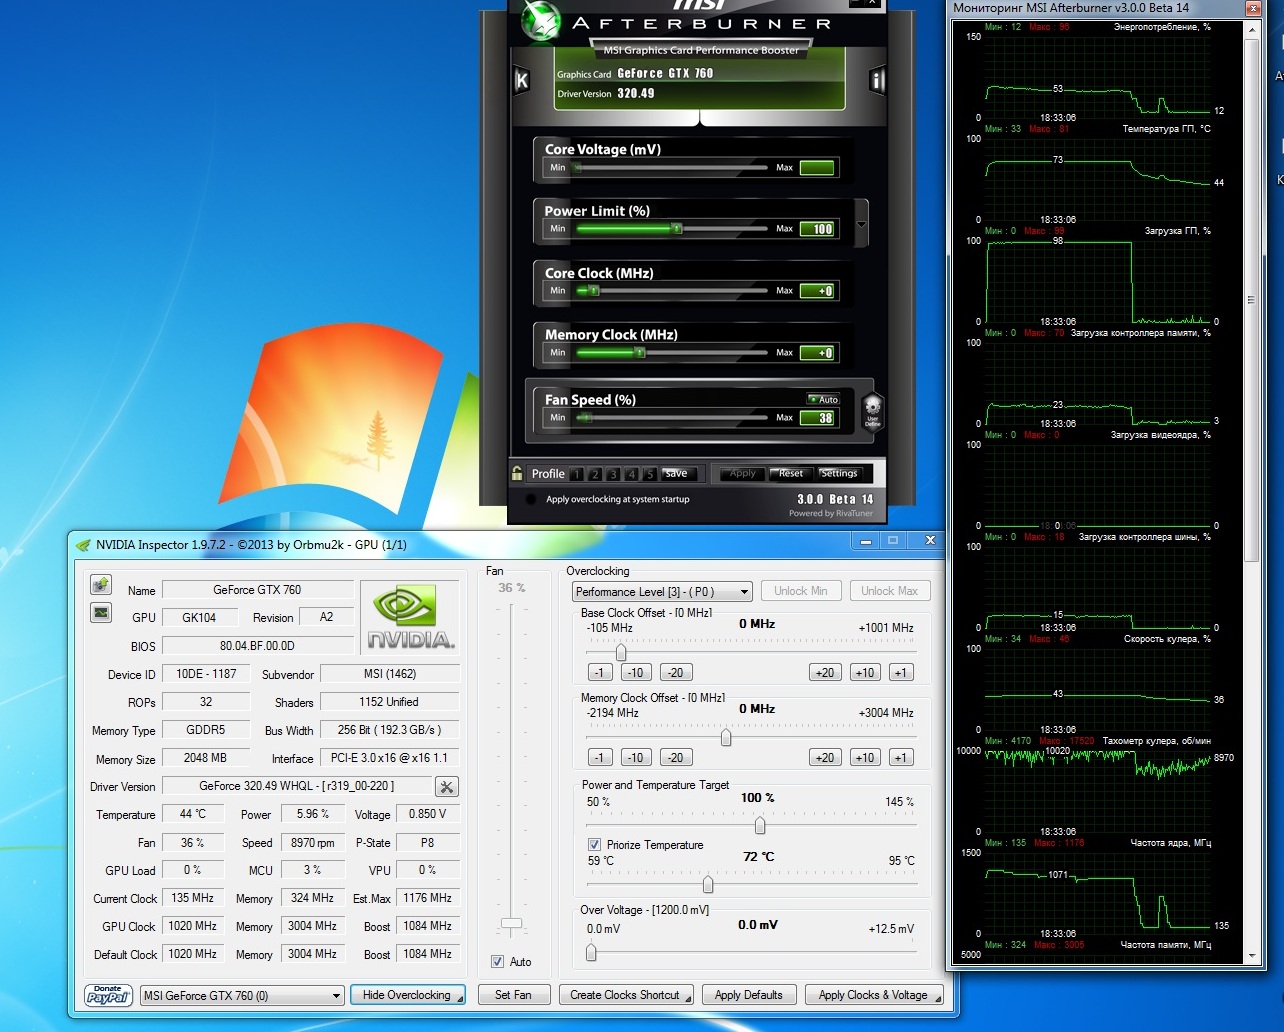
Task: Click the Apply Defaults button
Action: (x=749, y=995)
